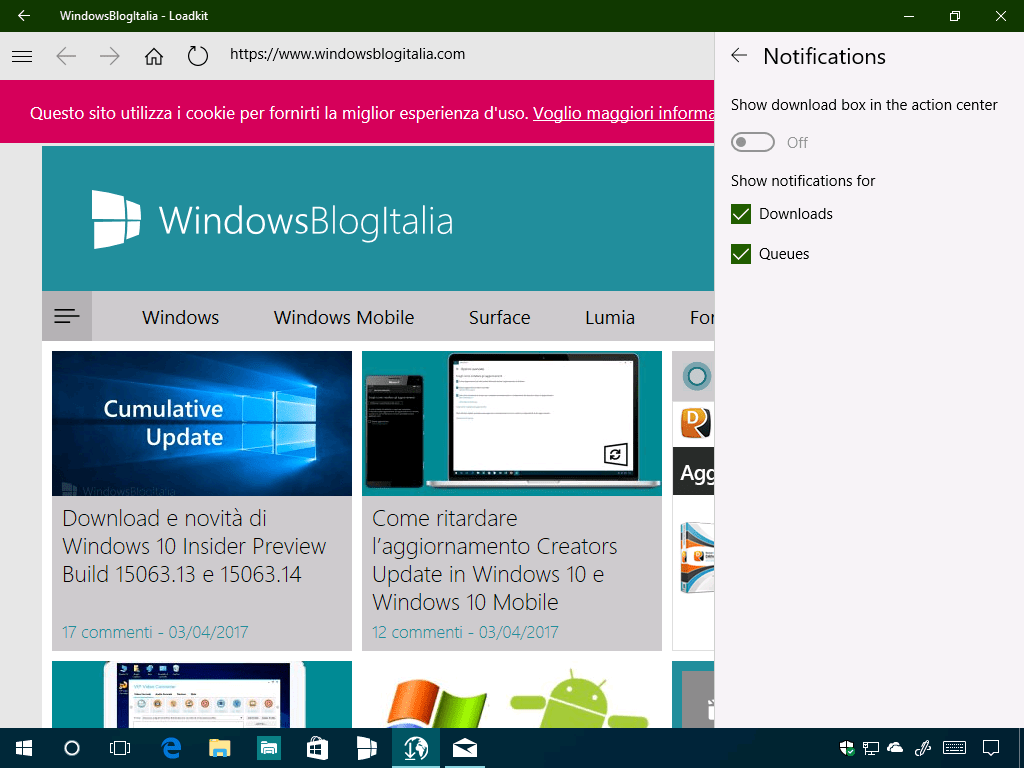Screen dimensions: 1024x768
Task: Toggle show download box in action center
Action: pyautogui.click(x=752, y=142)
